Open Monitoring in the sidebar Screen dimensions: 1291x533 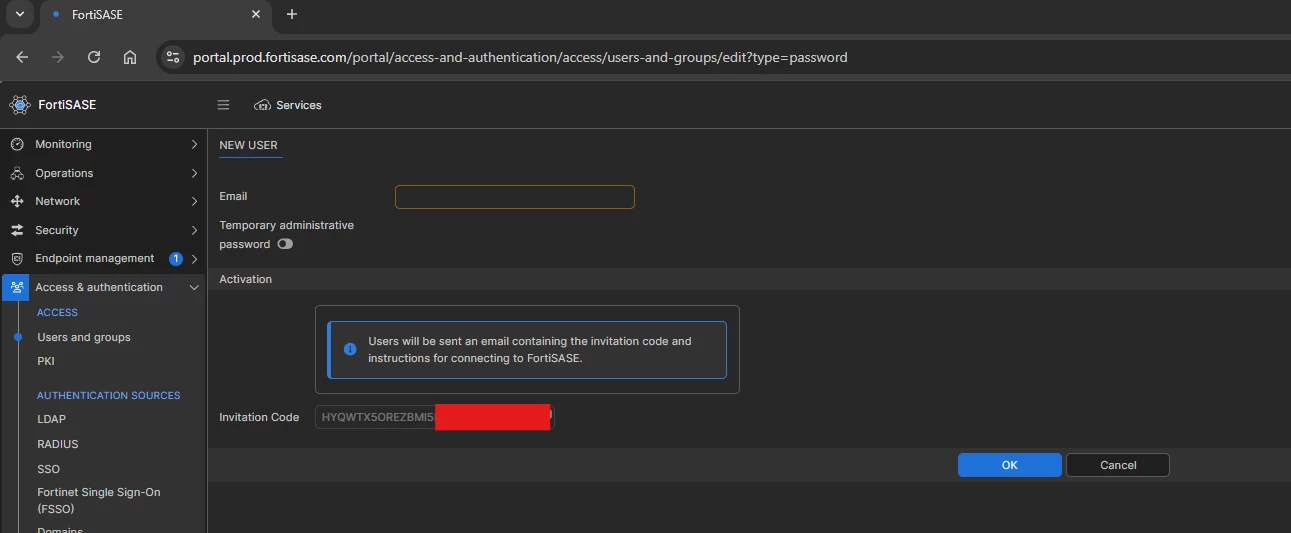point(103,144)
